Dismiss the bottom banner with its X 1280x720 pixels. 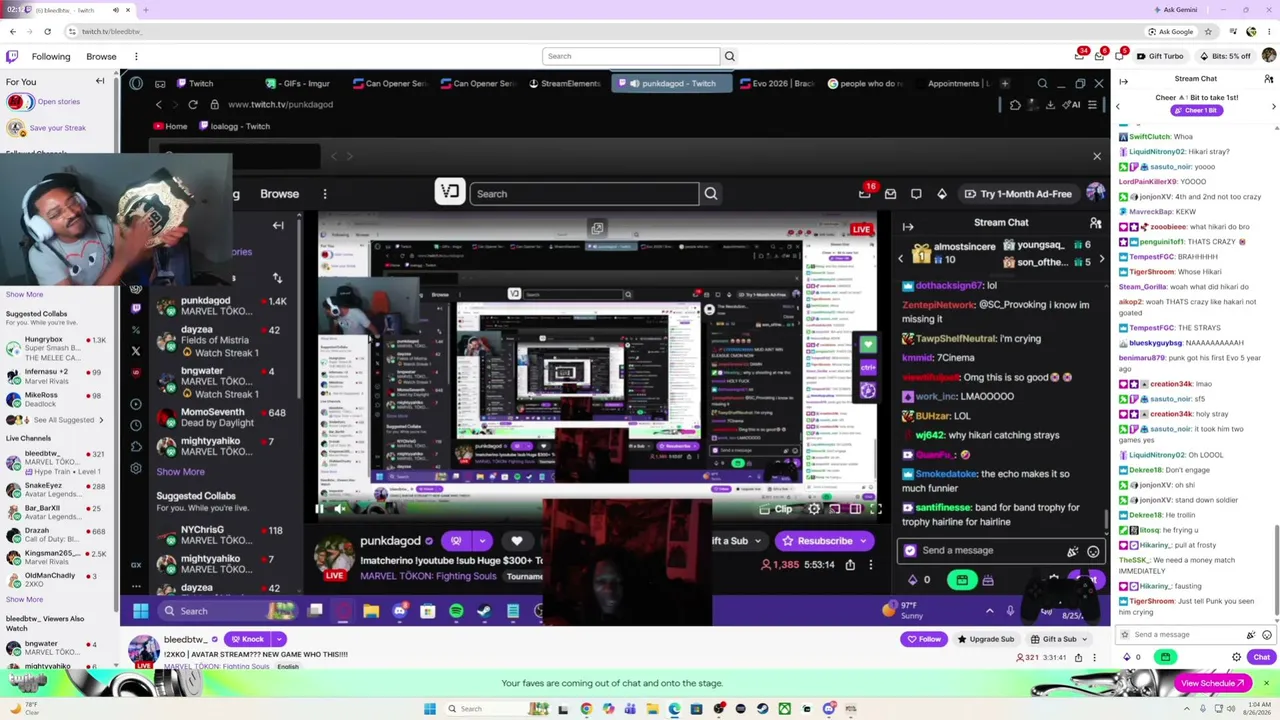[1266, 683]
